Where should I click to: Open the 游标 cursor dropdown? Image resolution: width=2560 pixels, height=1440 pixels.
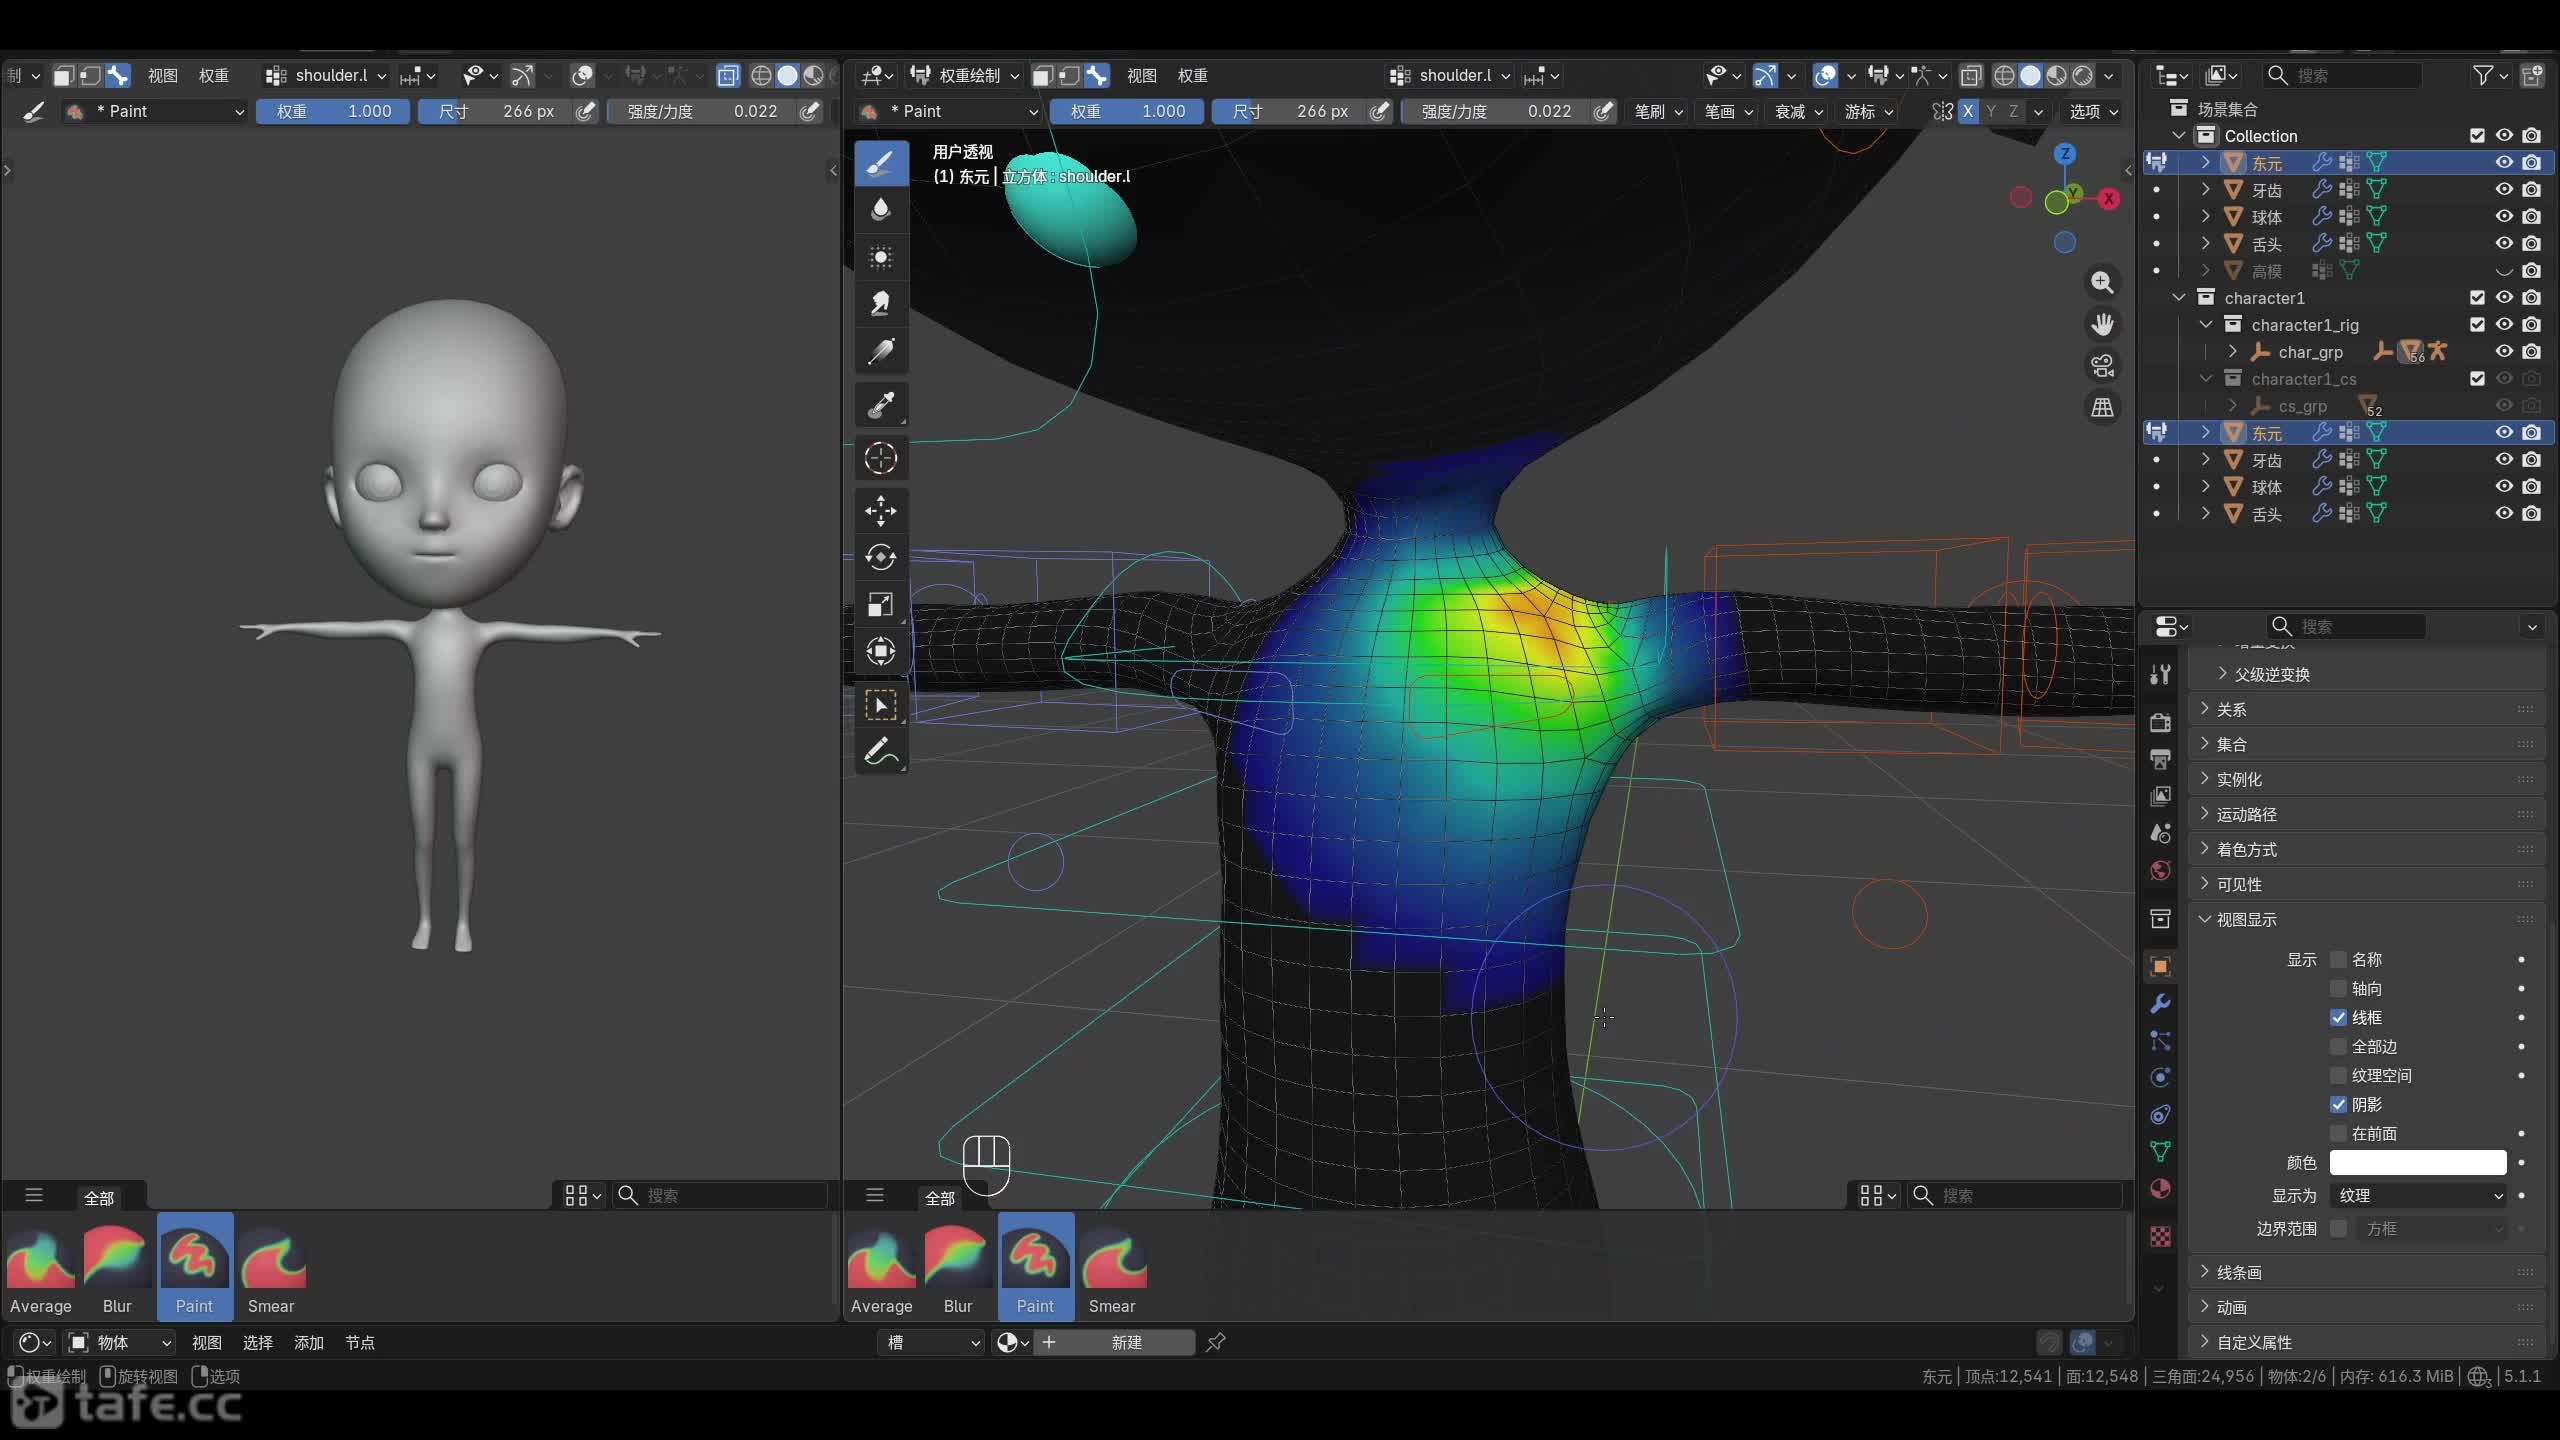[1869, 111]
